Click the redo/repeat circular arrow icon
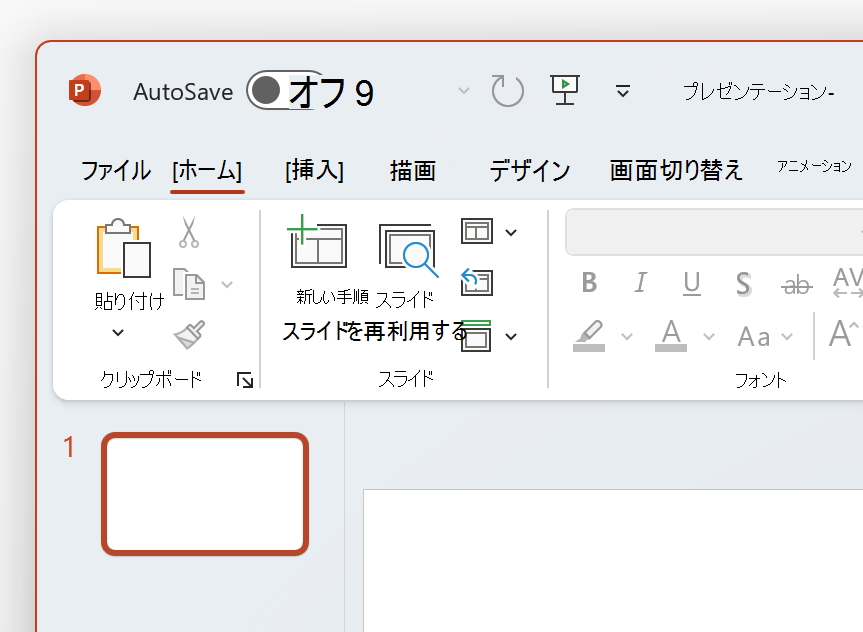863x632 pixels. click(507, 91)
